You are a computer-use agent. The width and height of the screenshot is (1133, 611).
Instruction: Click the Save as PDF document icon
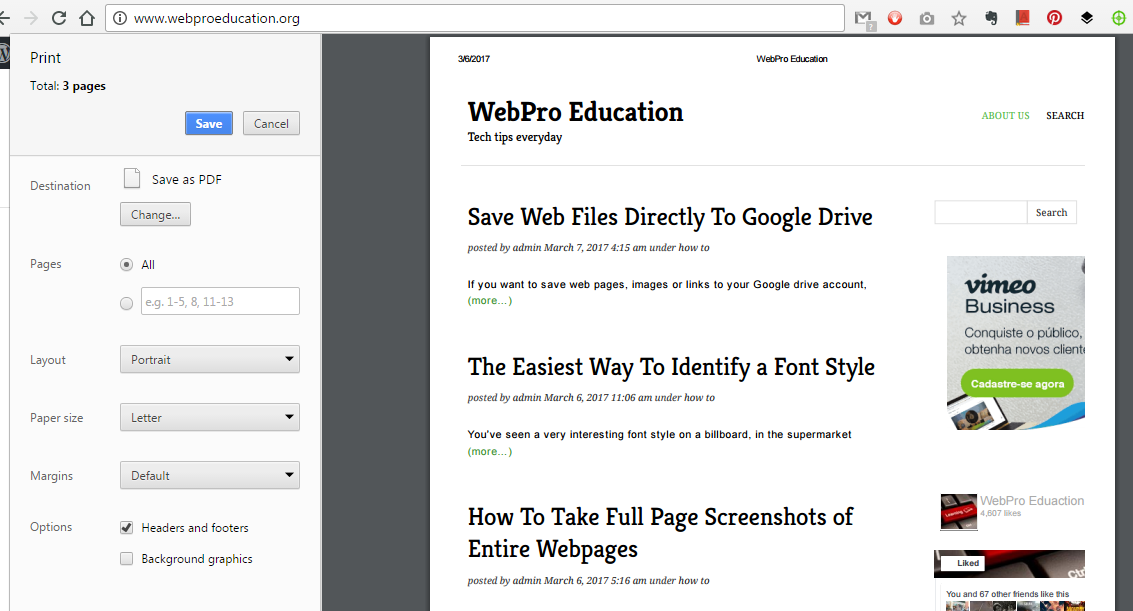tap(132, 178)
